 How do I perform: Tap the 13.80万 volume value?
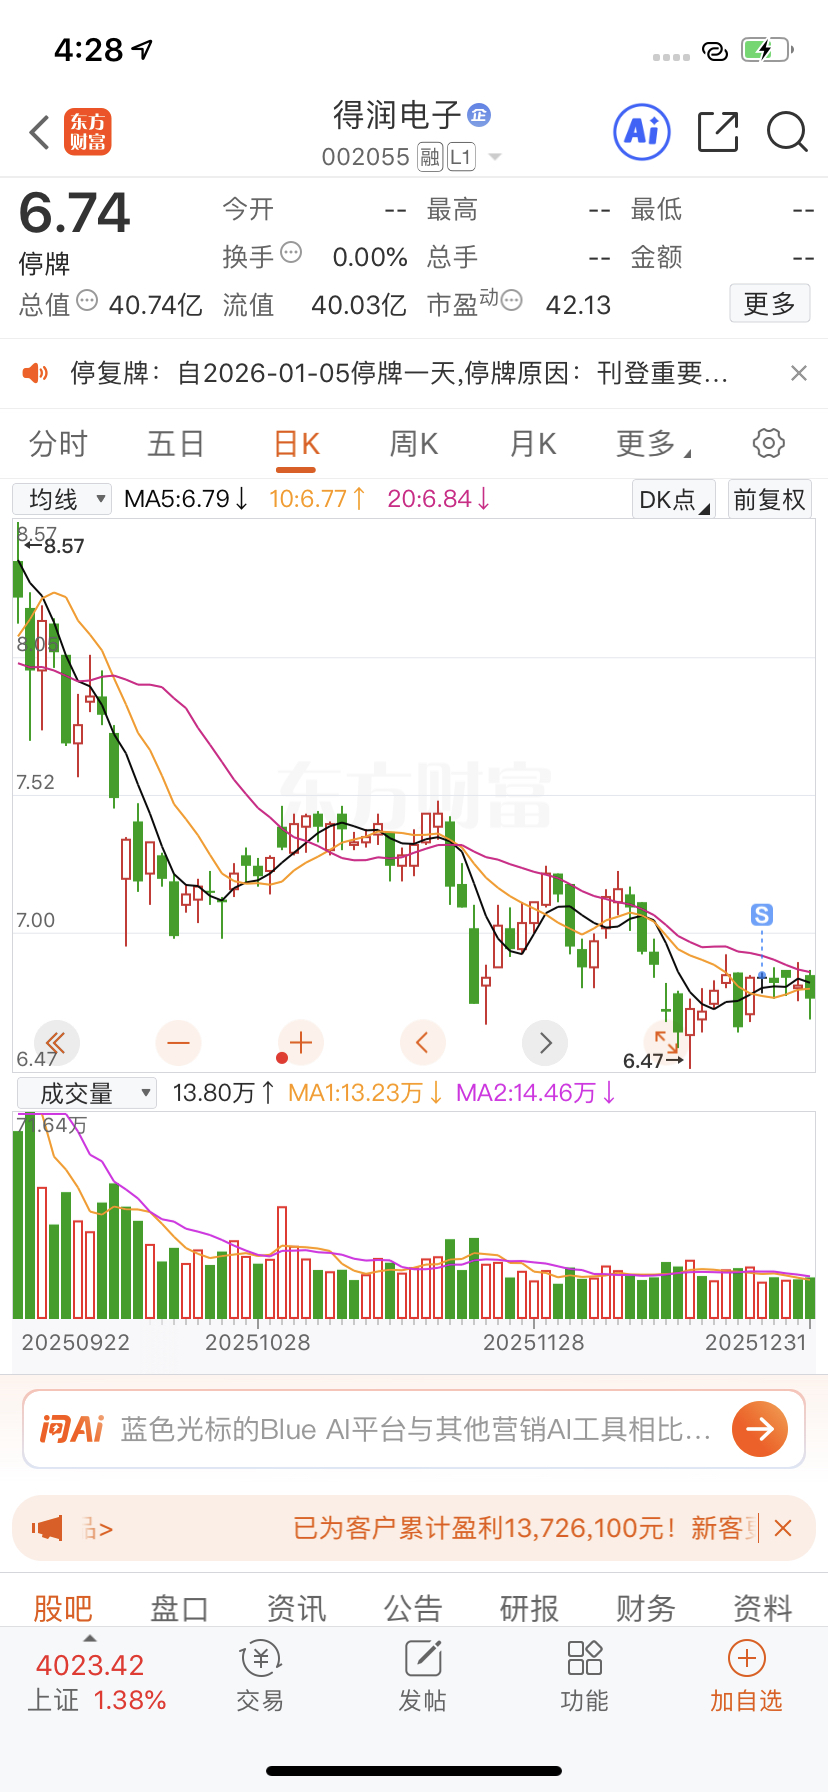point(223,1093)
